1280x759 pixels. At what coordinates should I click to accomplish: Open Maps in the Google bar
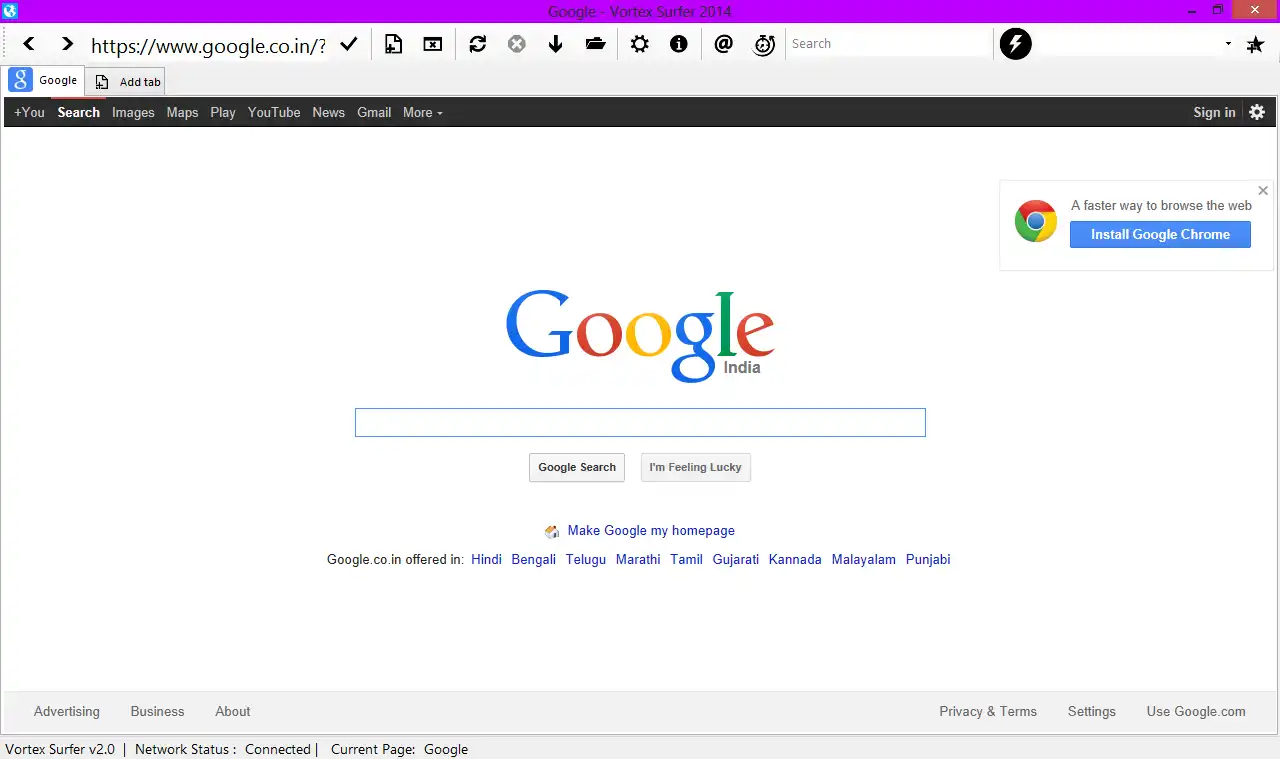tap(182, 112)
